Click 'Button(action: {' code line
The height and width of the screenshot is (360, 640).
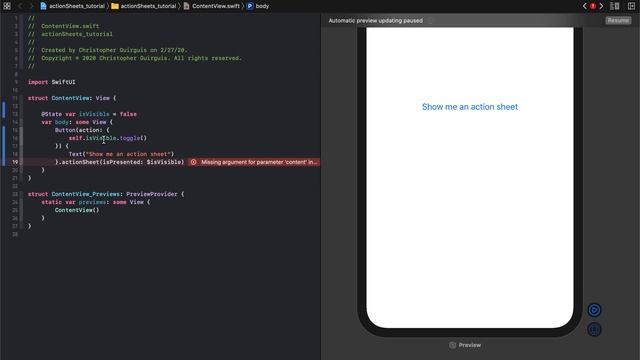pos(82,130)
